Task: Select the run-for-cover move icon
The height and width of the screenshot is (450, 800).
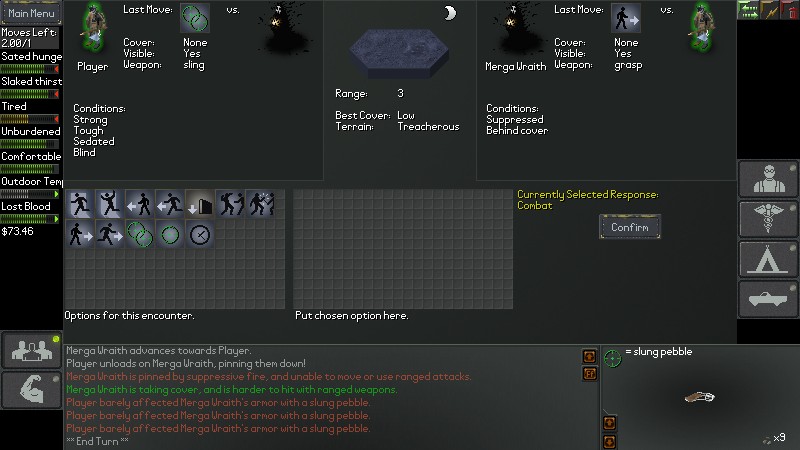Action: click(80, 204)
